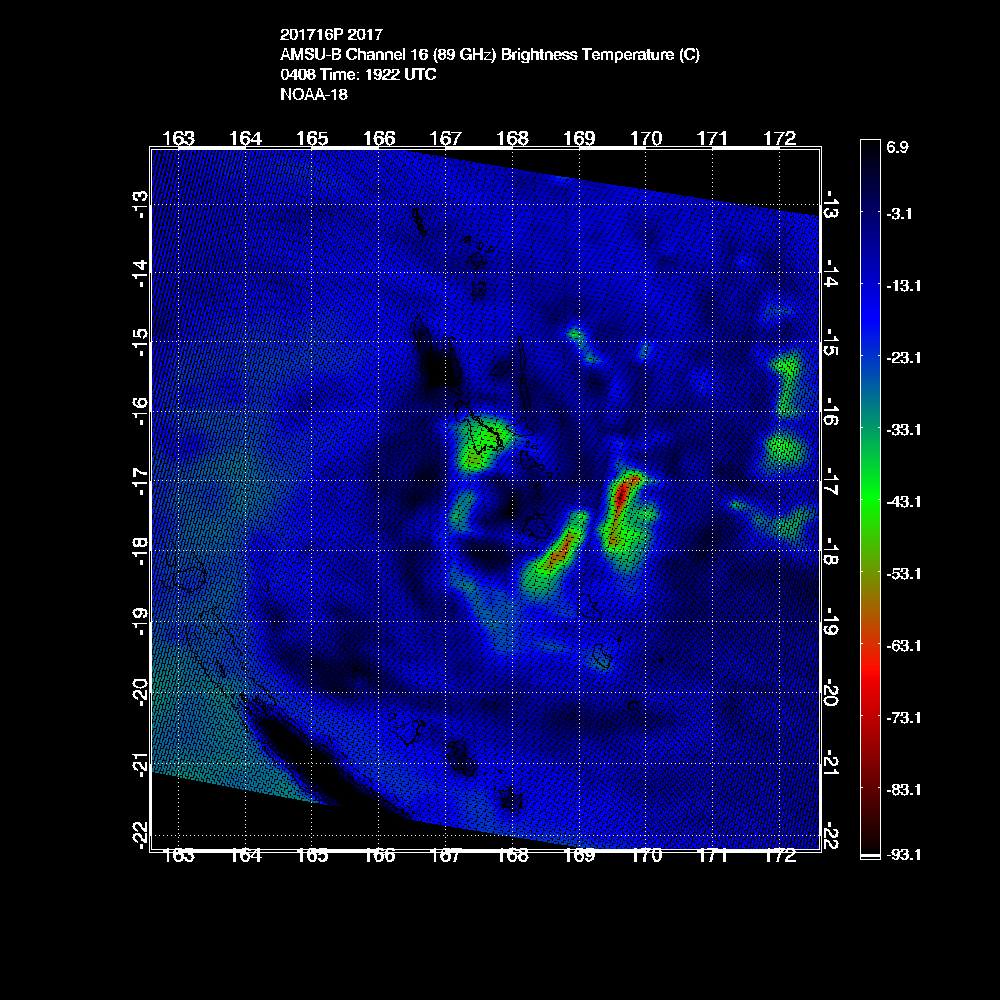Image resolution: width=1000 pixels, height=1000 pixels.
Task: Click longitude label "163" on the top axis
Action: [x=179, y=138]
